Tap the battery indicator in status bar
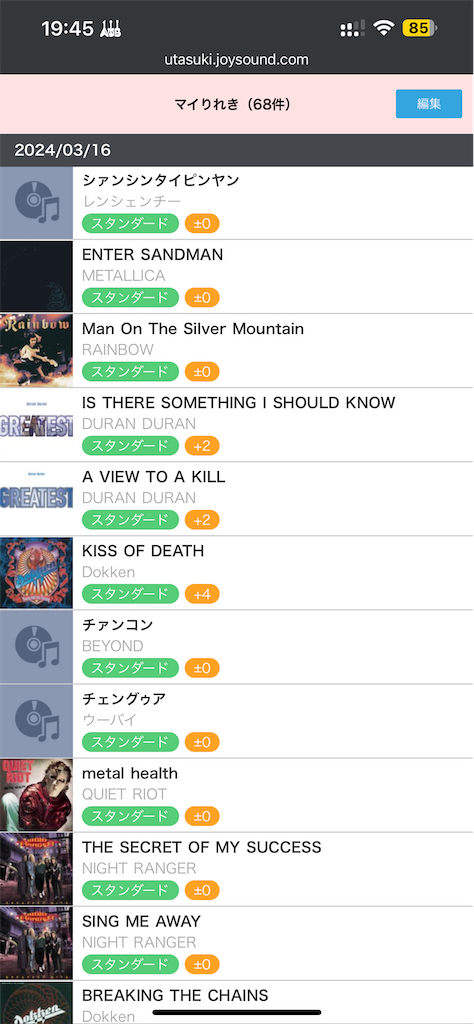 coord(420,28)
